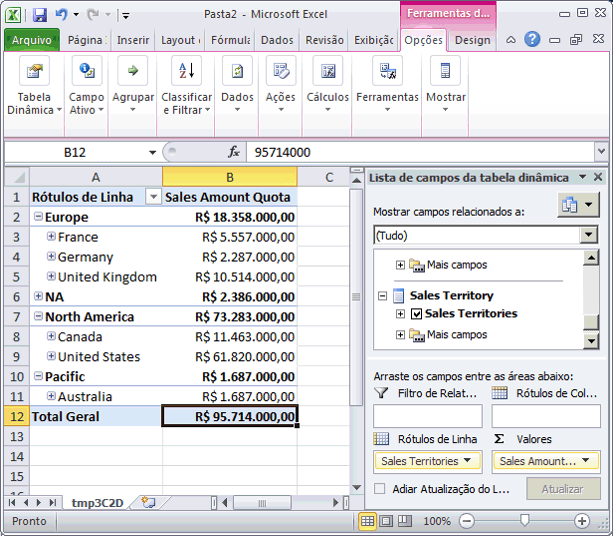Adjust the zoom slider handle
The width and height of the screenshot is (613, 536).
pos(524,520)
